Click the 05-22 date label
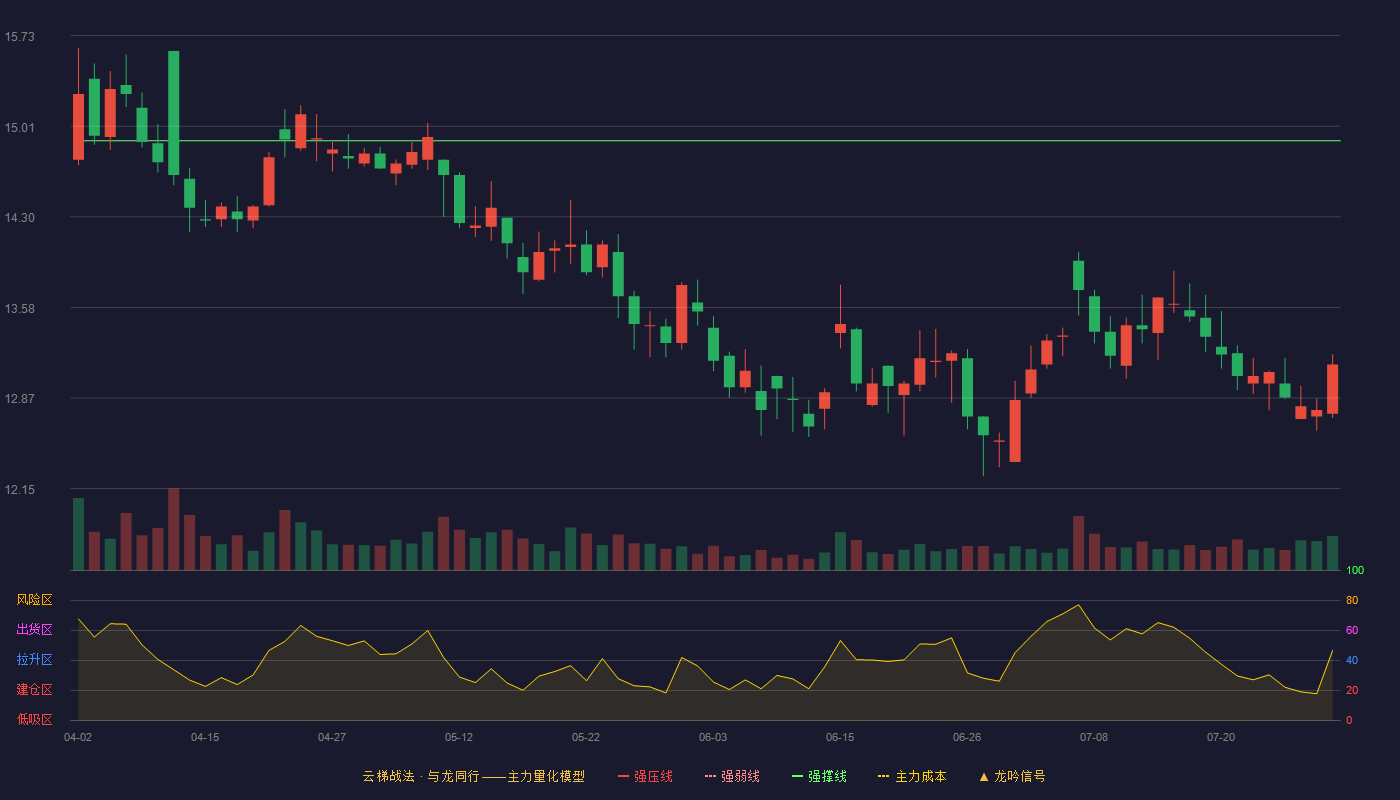This screenshot has height=800, width=1400. click(x=586, y=737)
